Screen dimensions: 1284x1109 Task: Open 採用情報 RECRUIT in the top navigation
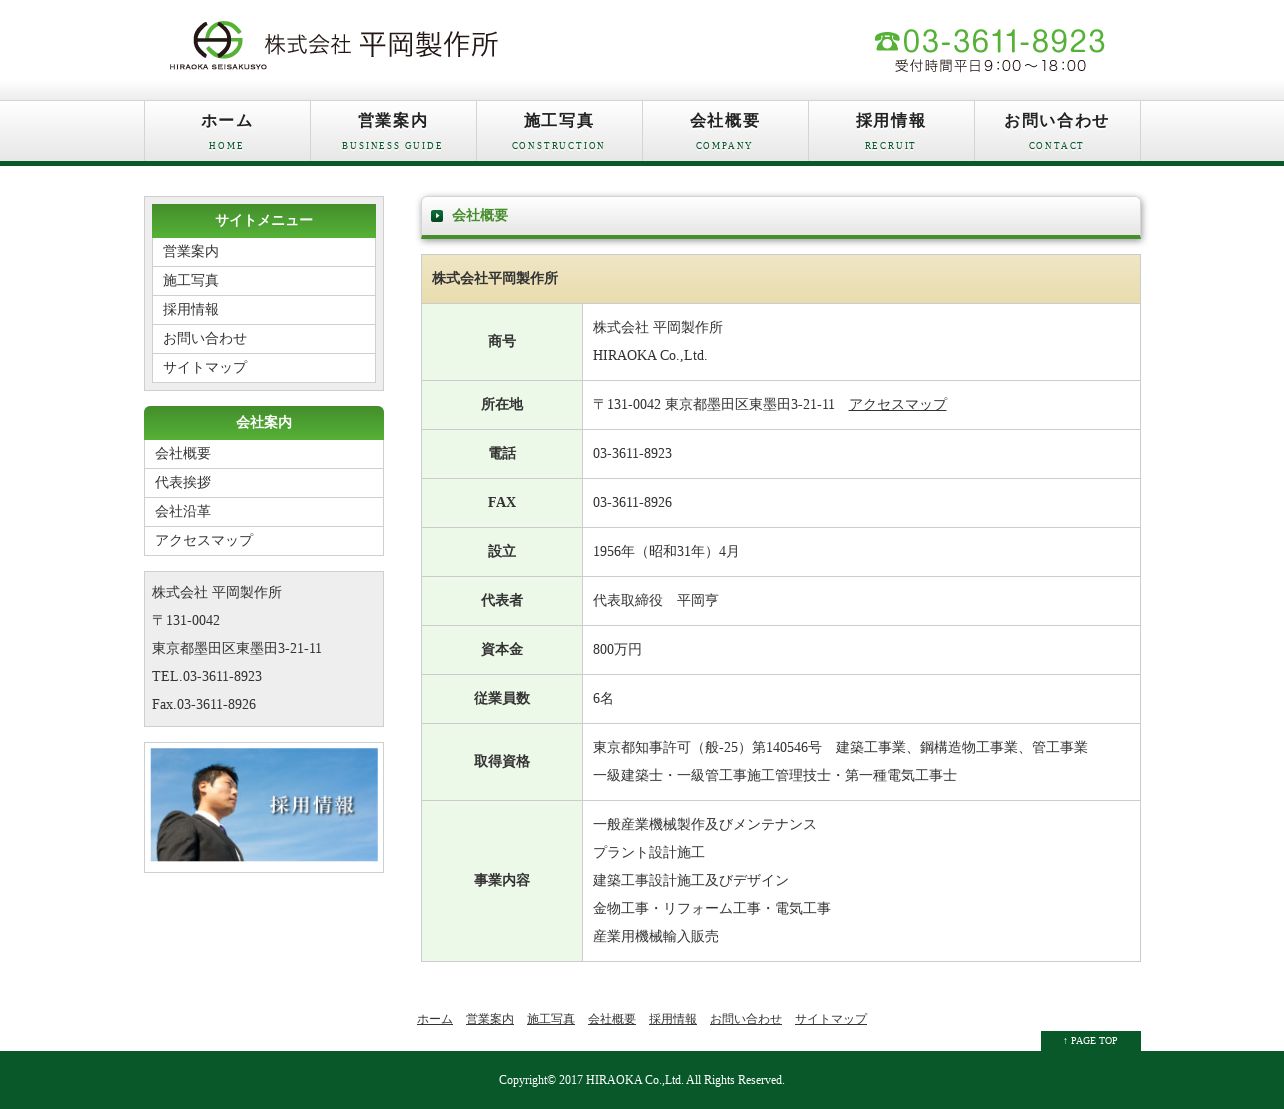click(891, 131)
